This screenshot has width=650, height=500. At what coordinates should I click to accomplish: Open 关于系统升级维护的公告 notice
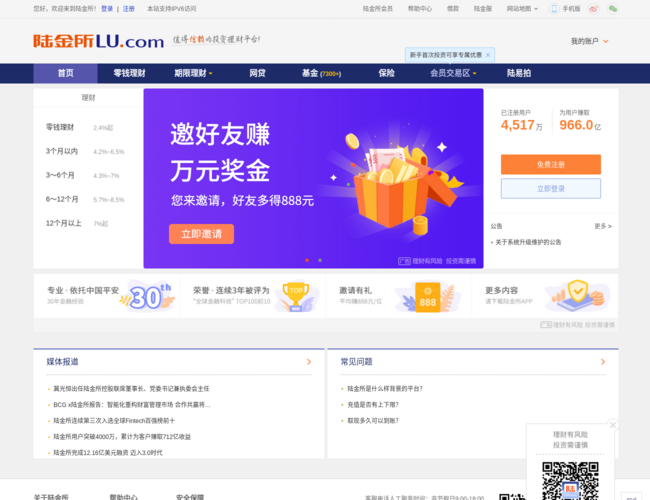click(x=528, y=242)
